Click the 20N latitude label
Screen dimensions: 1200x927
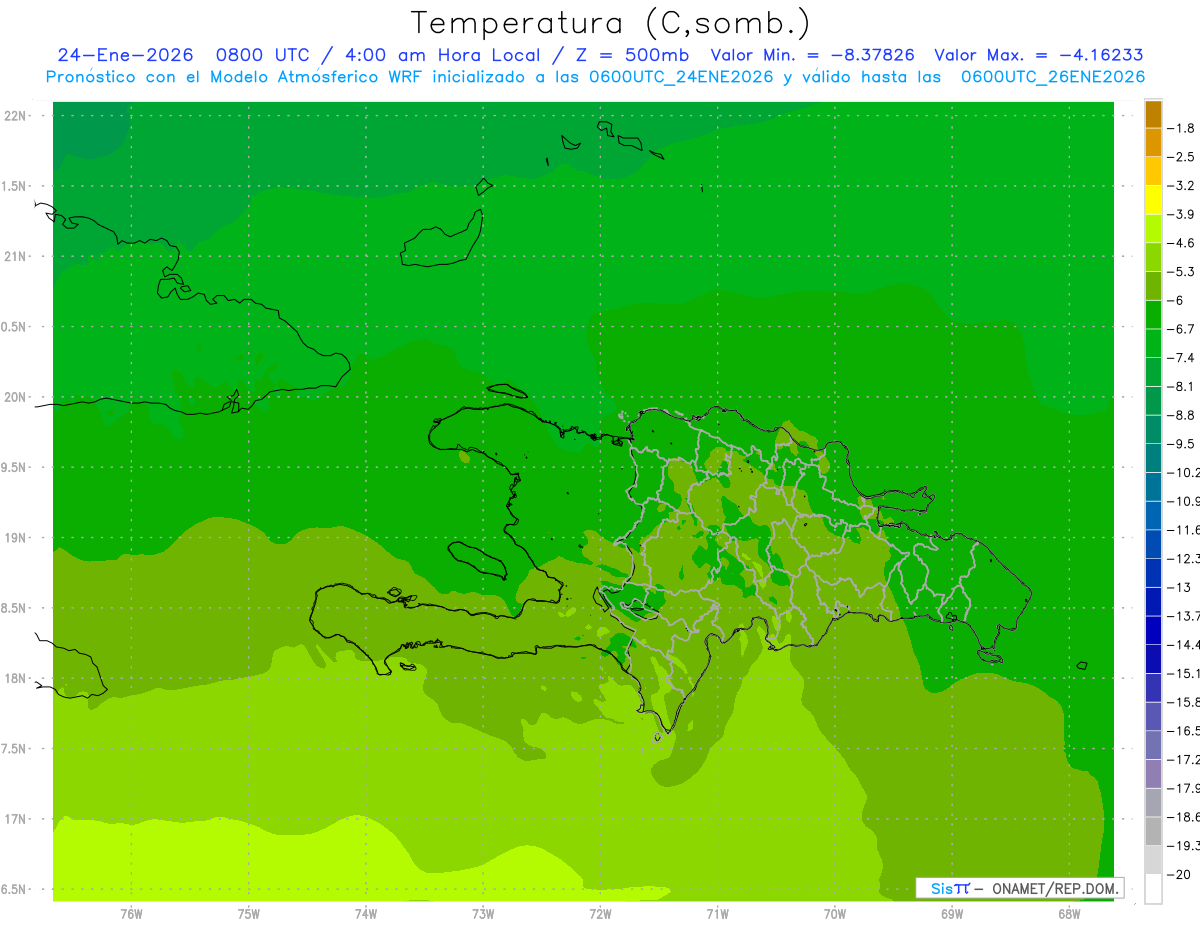[15, 397]
